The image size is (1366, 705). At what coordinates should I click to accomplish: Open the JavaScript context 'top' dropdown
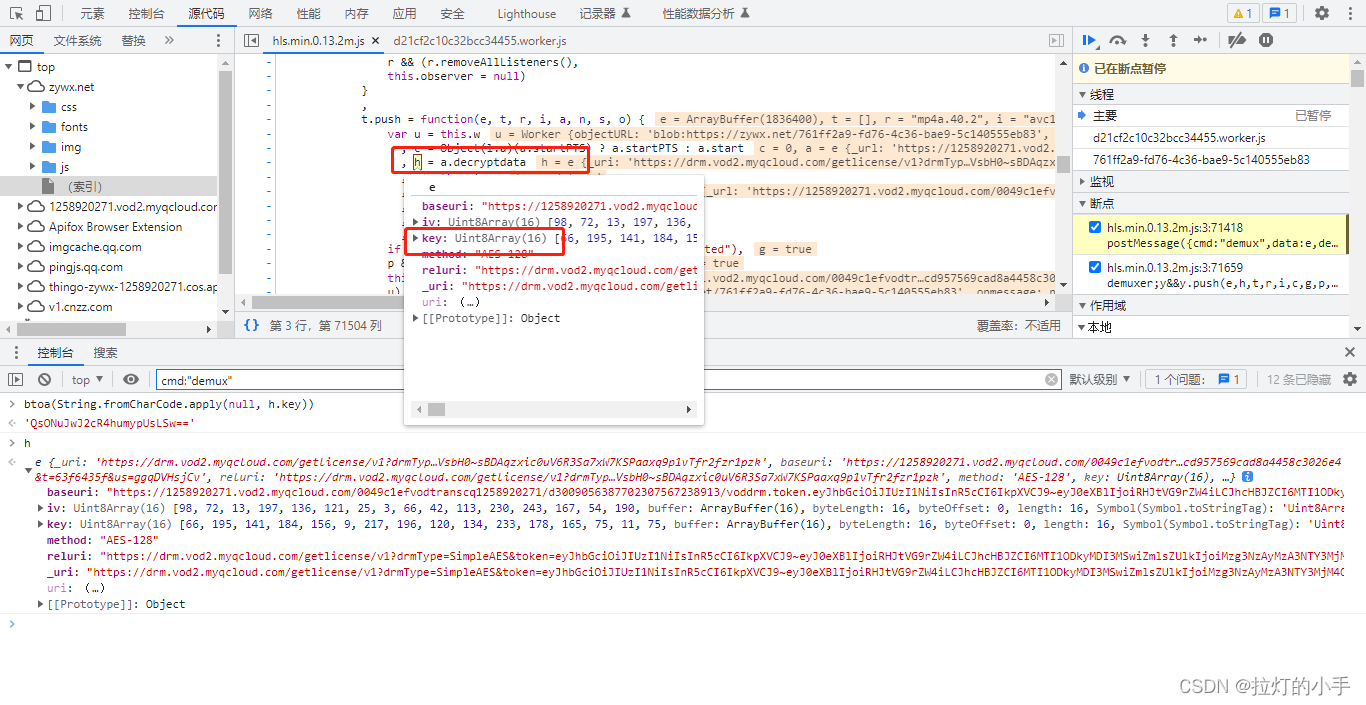coord(88,379)
